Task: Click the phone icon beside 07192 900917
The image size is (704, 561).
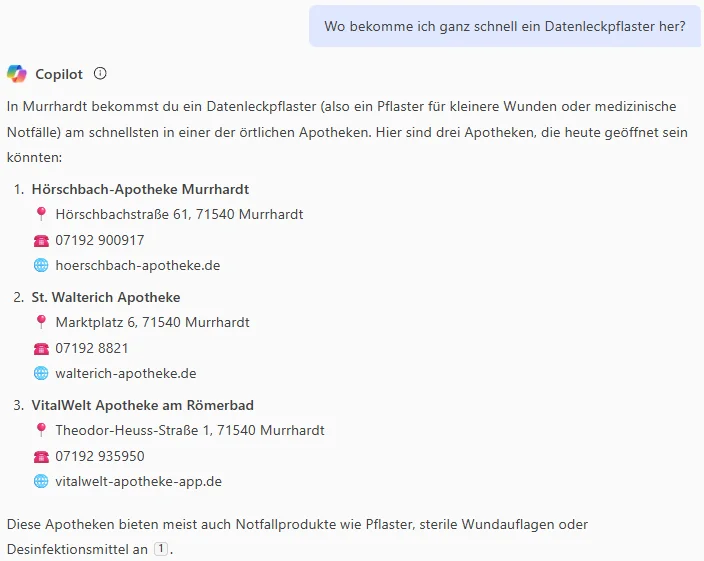Action: tap(41, 241)
